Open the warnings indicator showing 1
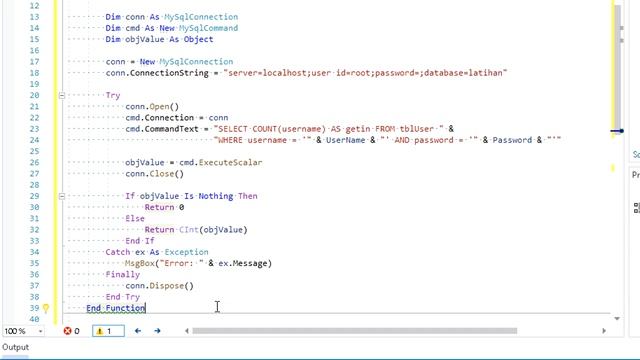The height and width of the screenshot is (360, 640). click(x=108, y=331)
